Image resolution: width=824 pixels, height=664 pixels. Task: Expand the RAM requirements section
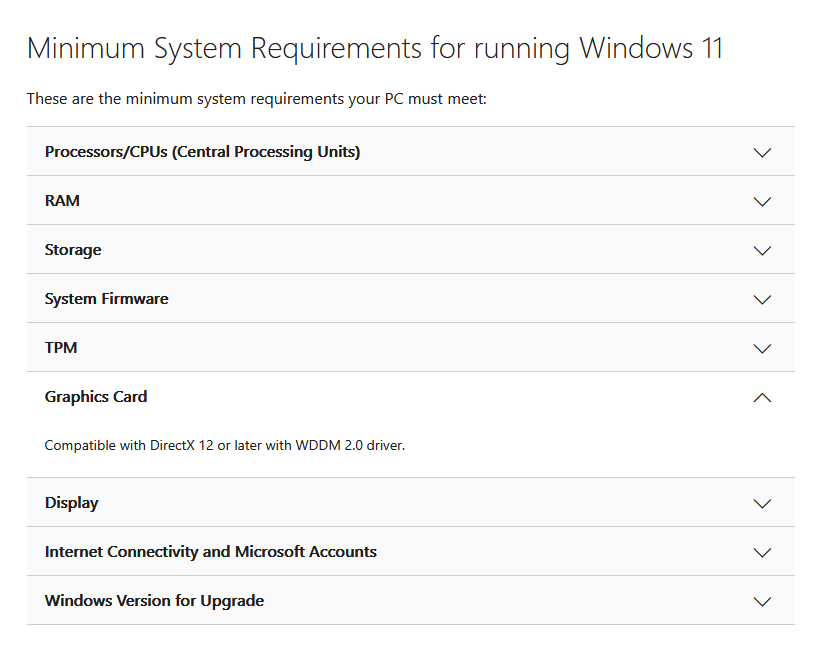(x=62, y=201)
